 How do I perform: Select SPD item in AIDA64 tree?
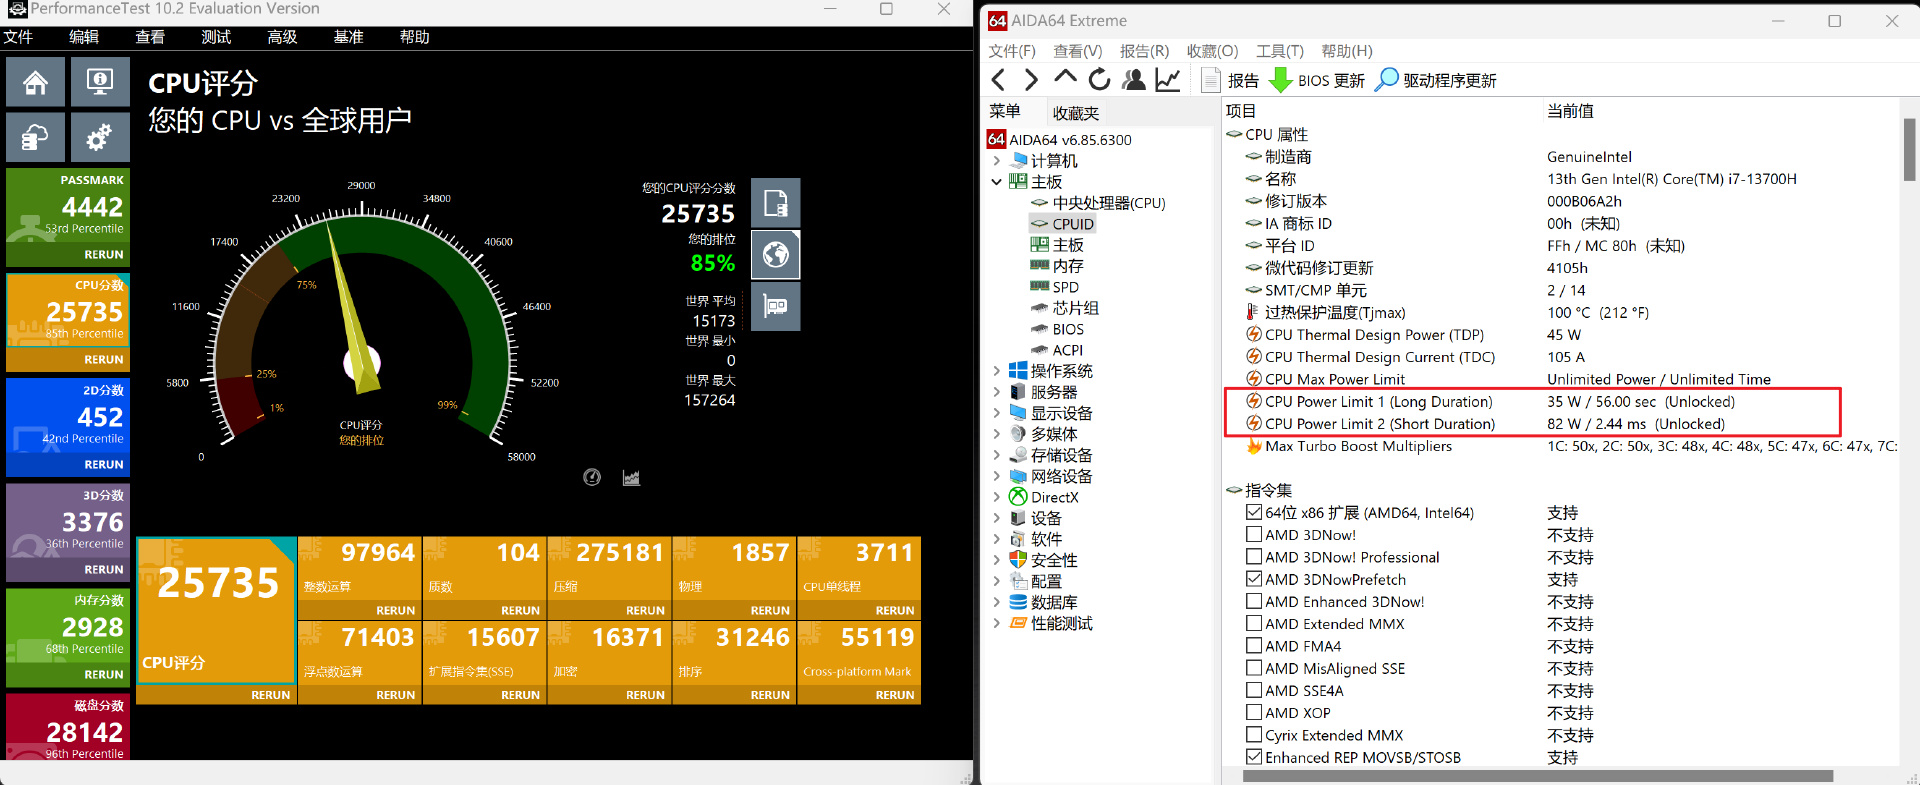(1066, 287)
